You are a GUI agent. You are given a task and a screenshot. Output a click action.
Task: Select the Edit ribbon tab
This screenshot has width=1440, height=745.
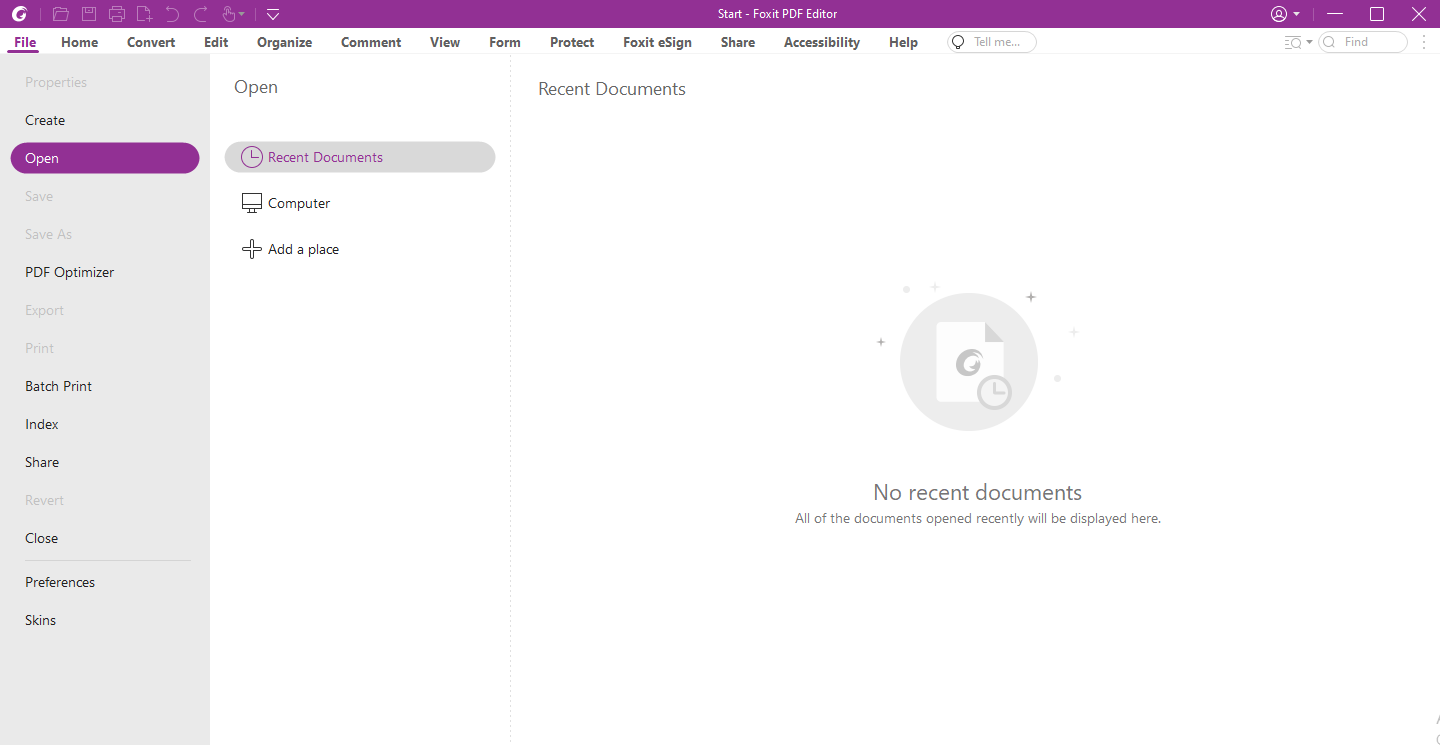coord(216,42)
